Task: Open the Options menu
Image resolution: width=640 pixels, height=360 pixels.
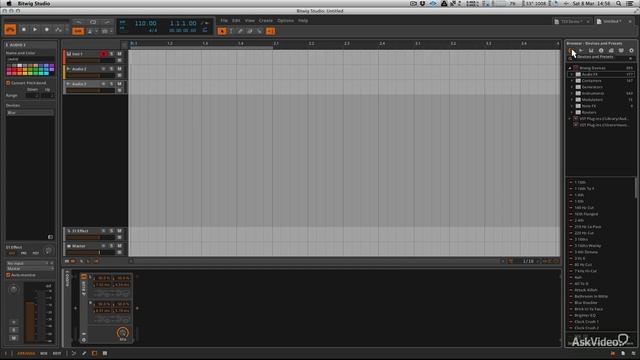Action: pyautogui.click(x=285, y=20)
